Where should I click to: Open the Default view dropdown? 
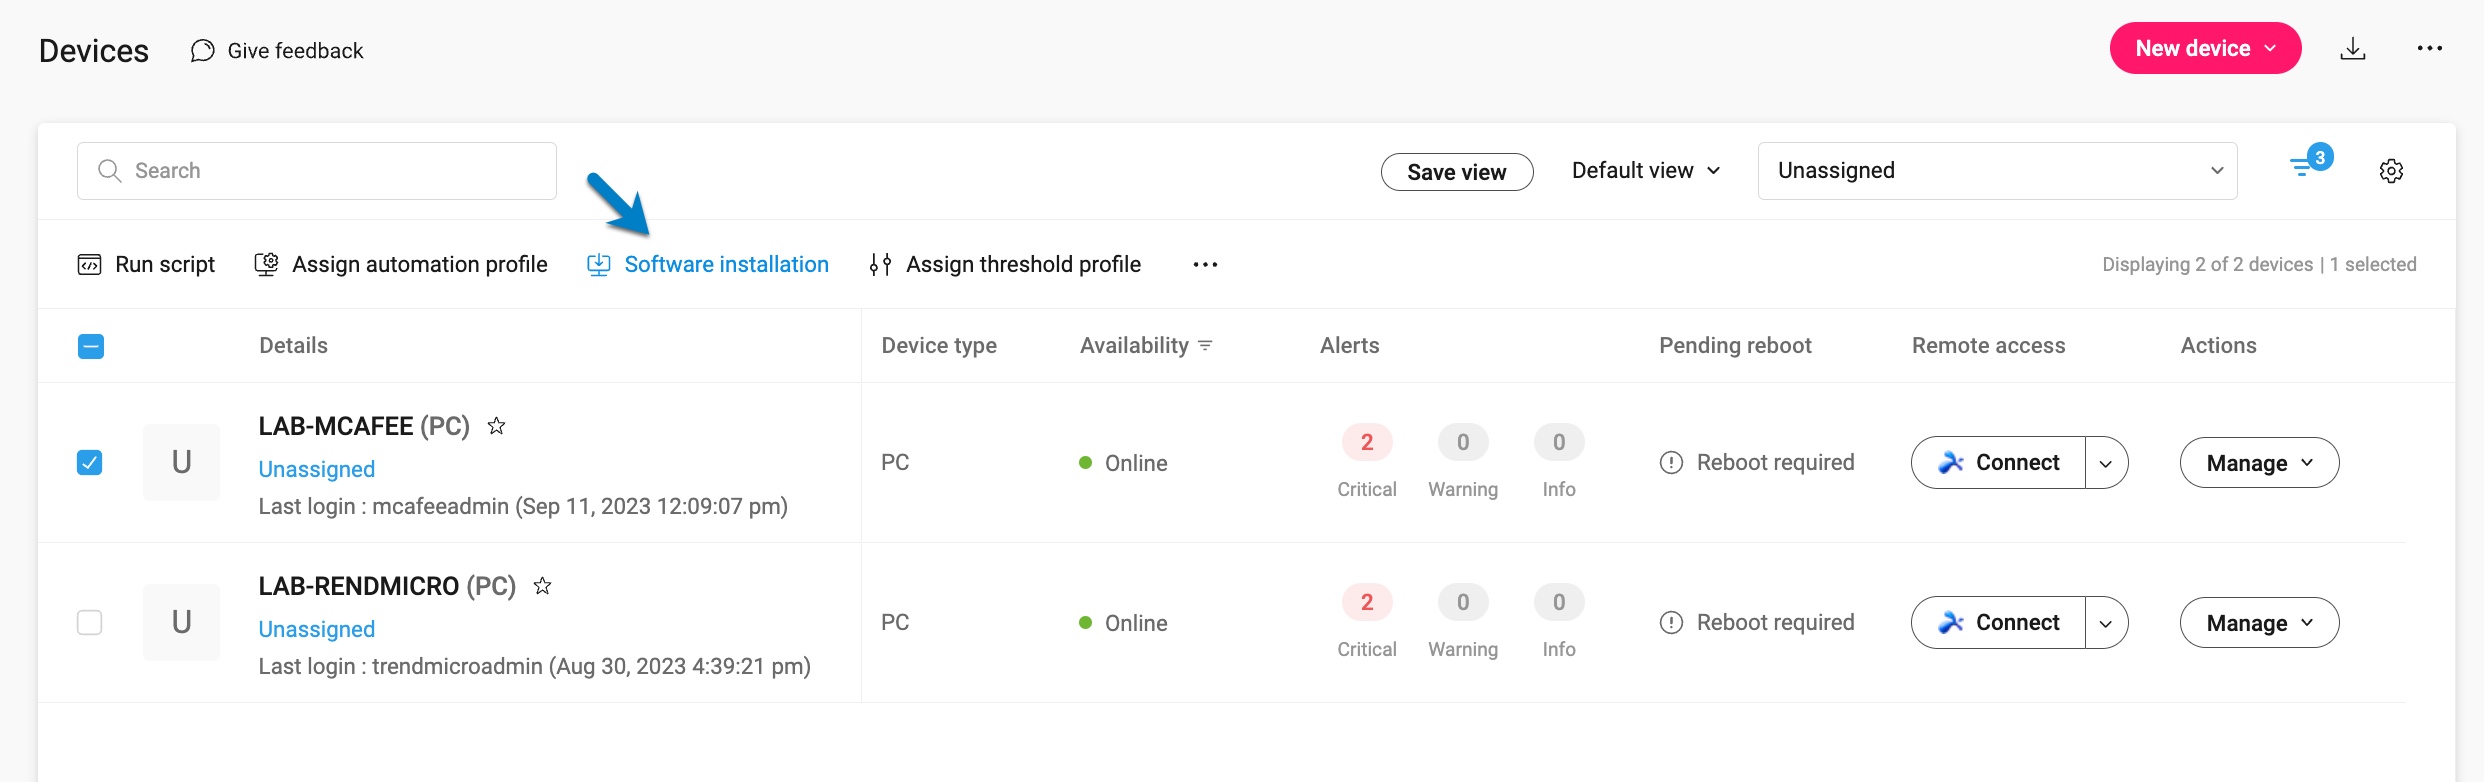pyautogui.click(x=1646, y=171)
